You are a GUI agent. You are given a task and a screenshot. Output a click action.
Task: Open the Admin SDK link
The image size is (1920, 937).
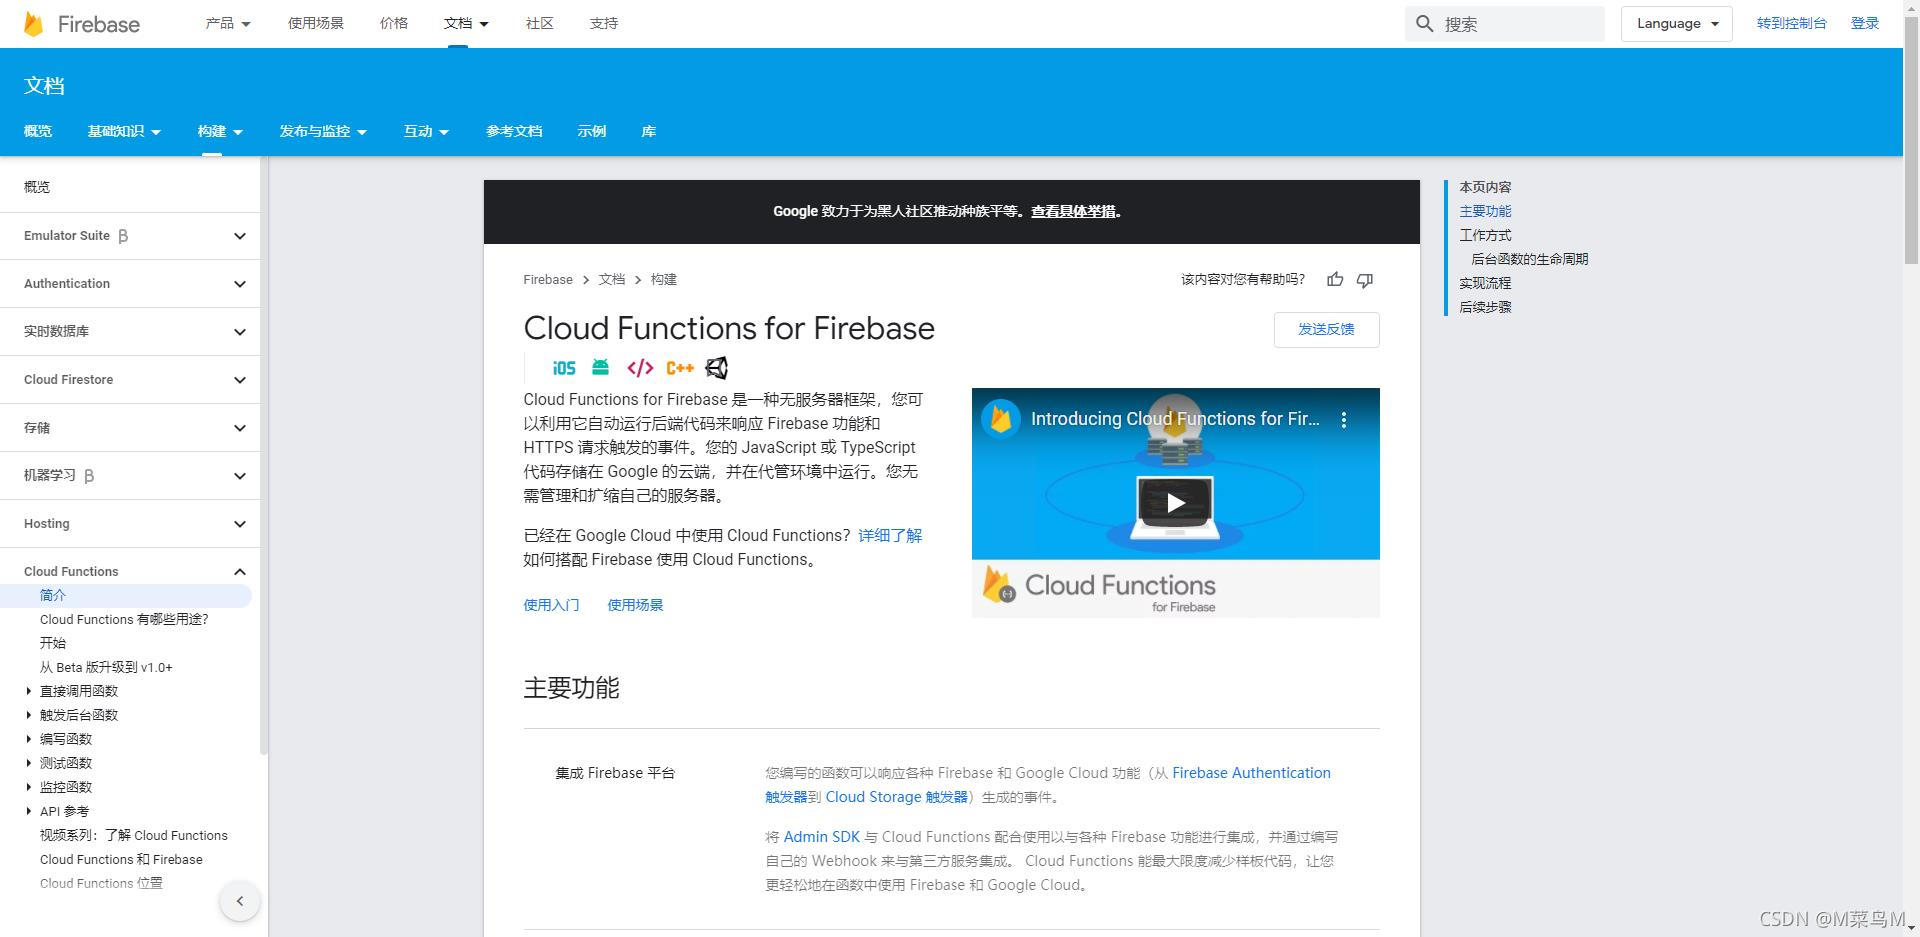[822, 837]
